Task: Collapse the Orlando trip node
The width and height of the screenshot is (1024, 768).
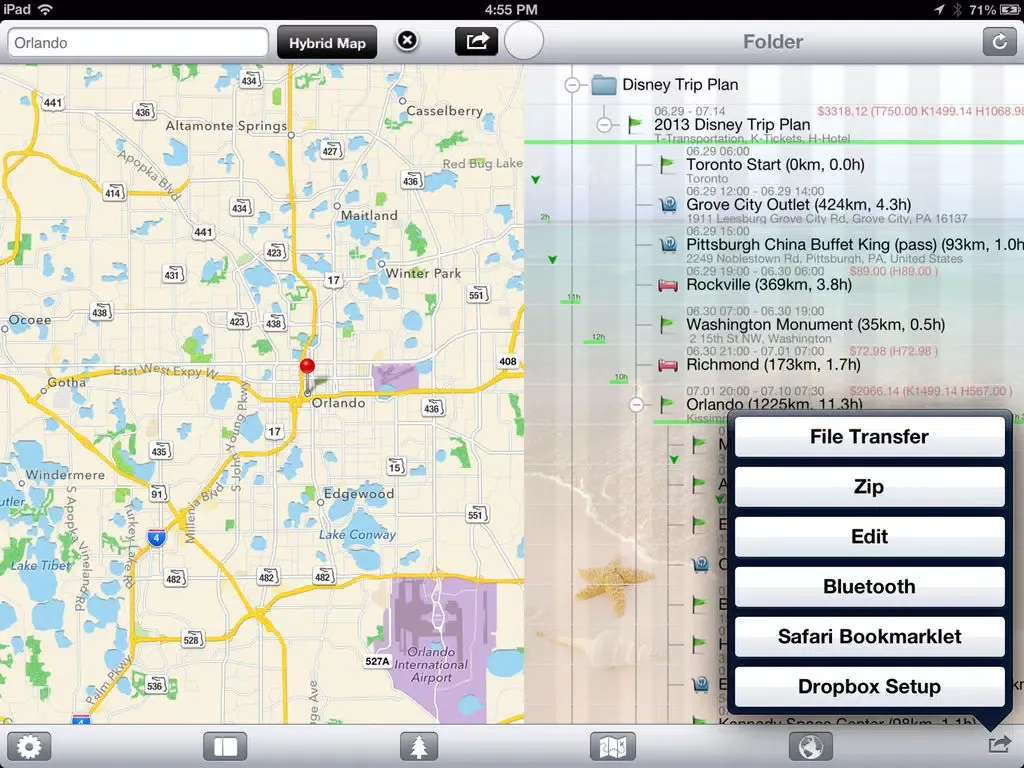Action: pyautogui.click(x=636, y=405)
